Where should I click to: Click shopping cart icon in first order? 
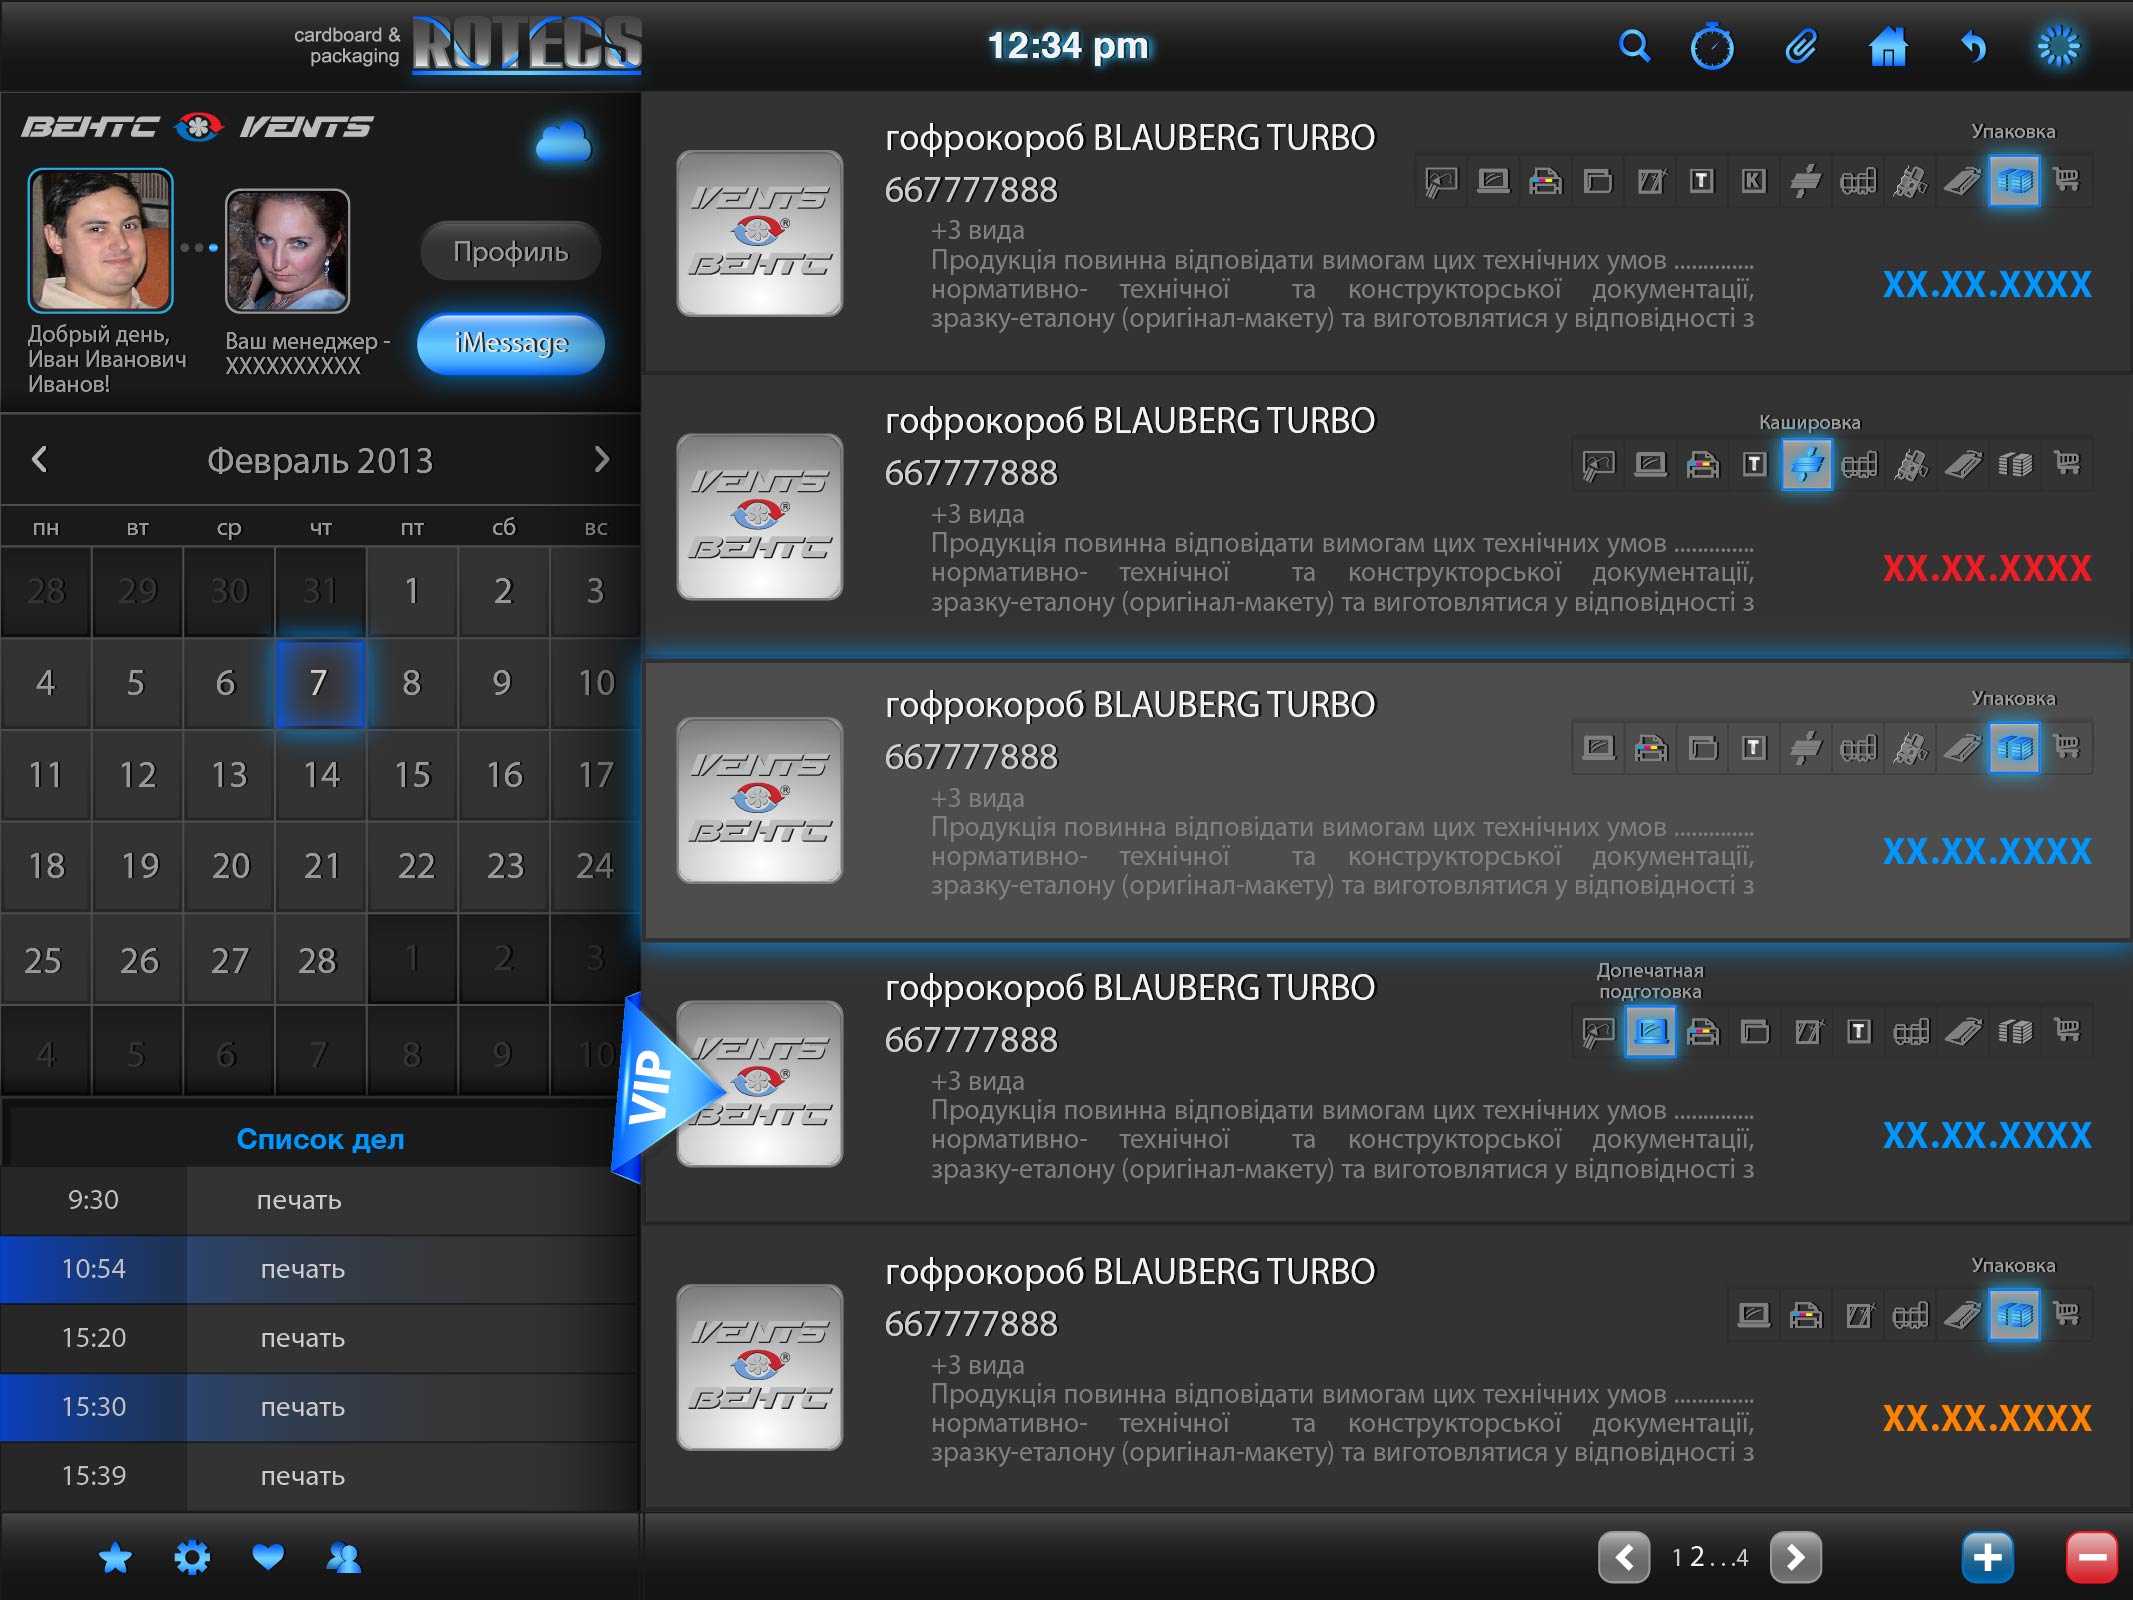(x=2066, y=181)
